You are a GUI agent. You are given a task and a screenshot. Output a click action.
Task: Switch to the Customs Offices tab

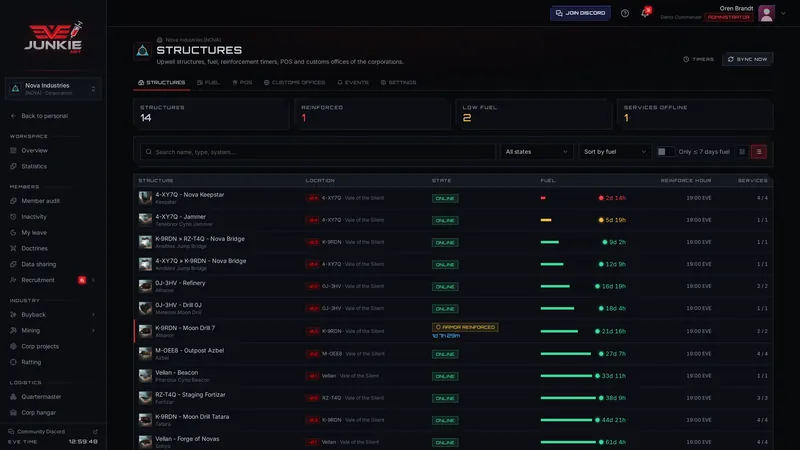pos(294,83)
